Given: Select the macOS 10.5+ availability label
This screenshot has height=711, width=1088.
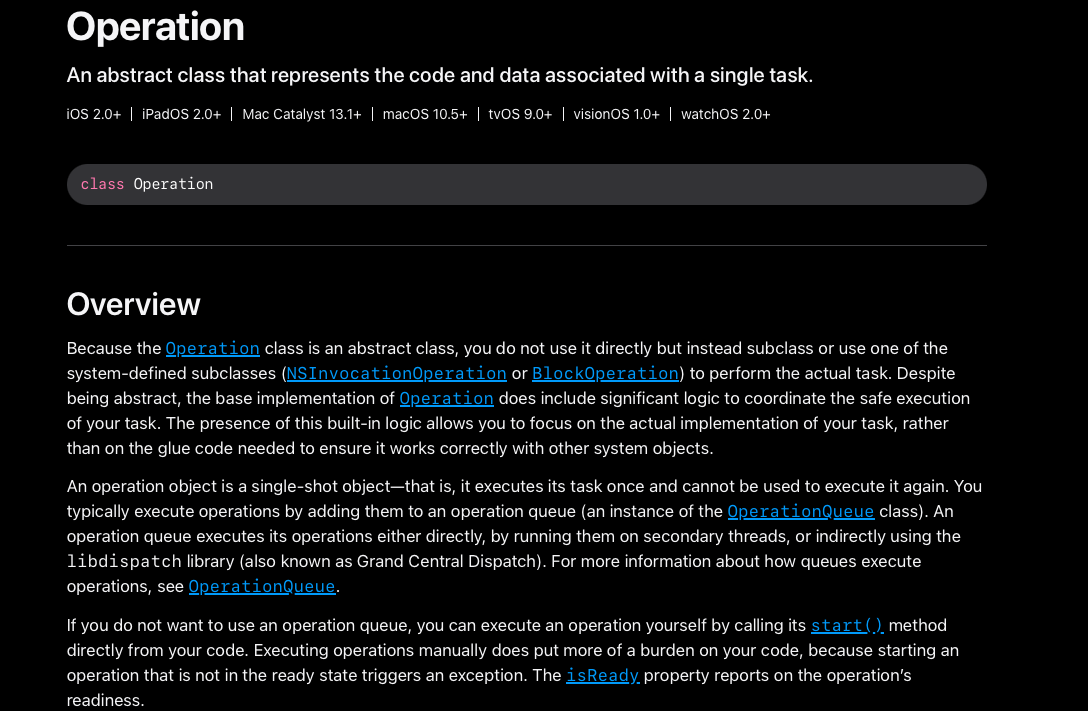Looking at the screenshot, I should (x=425, y=114).
